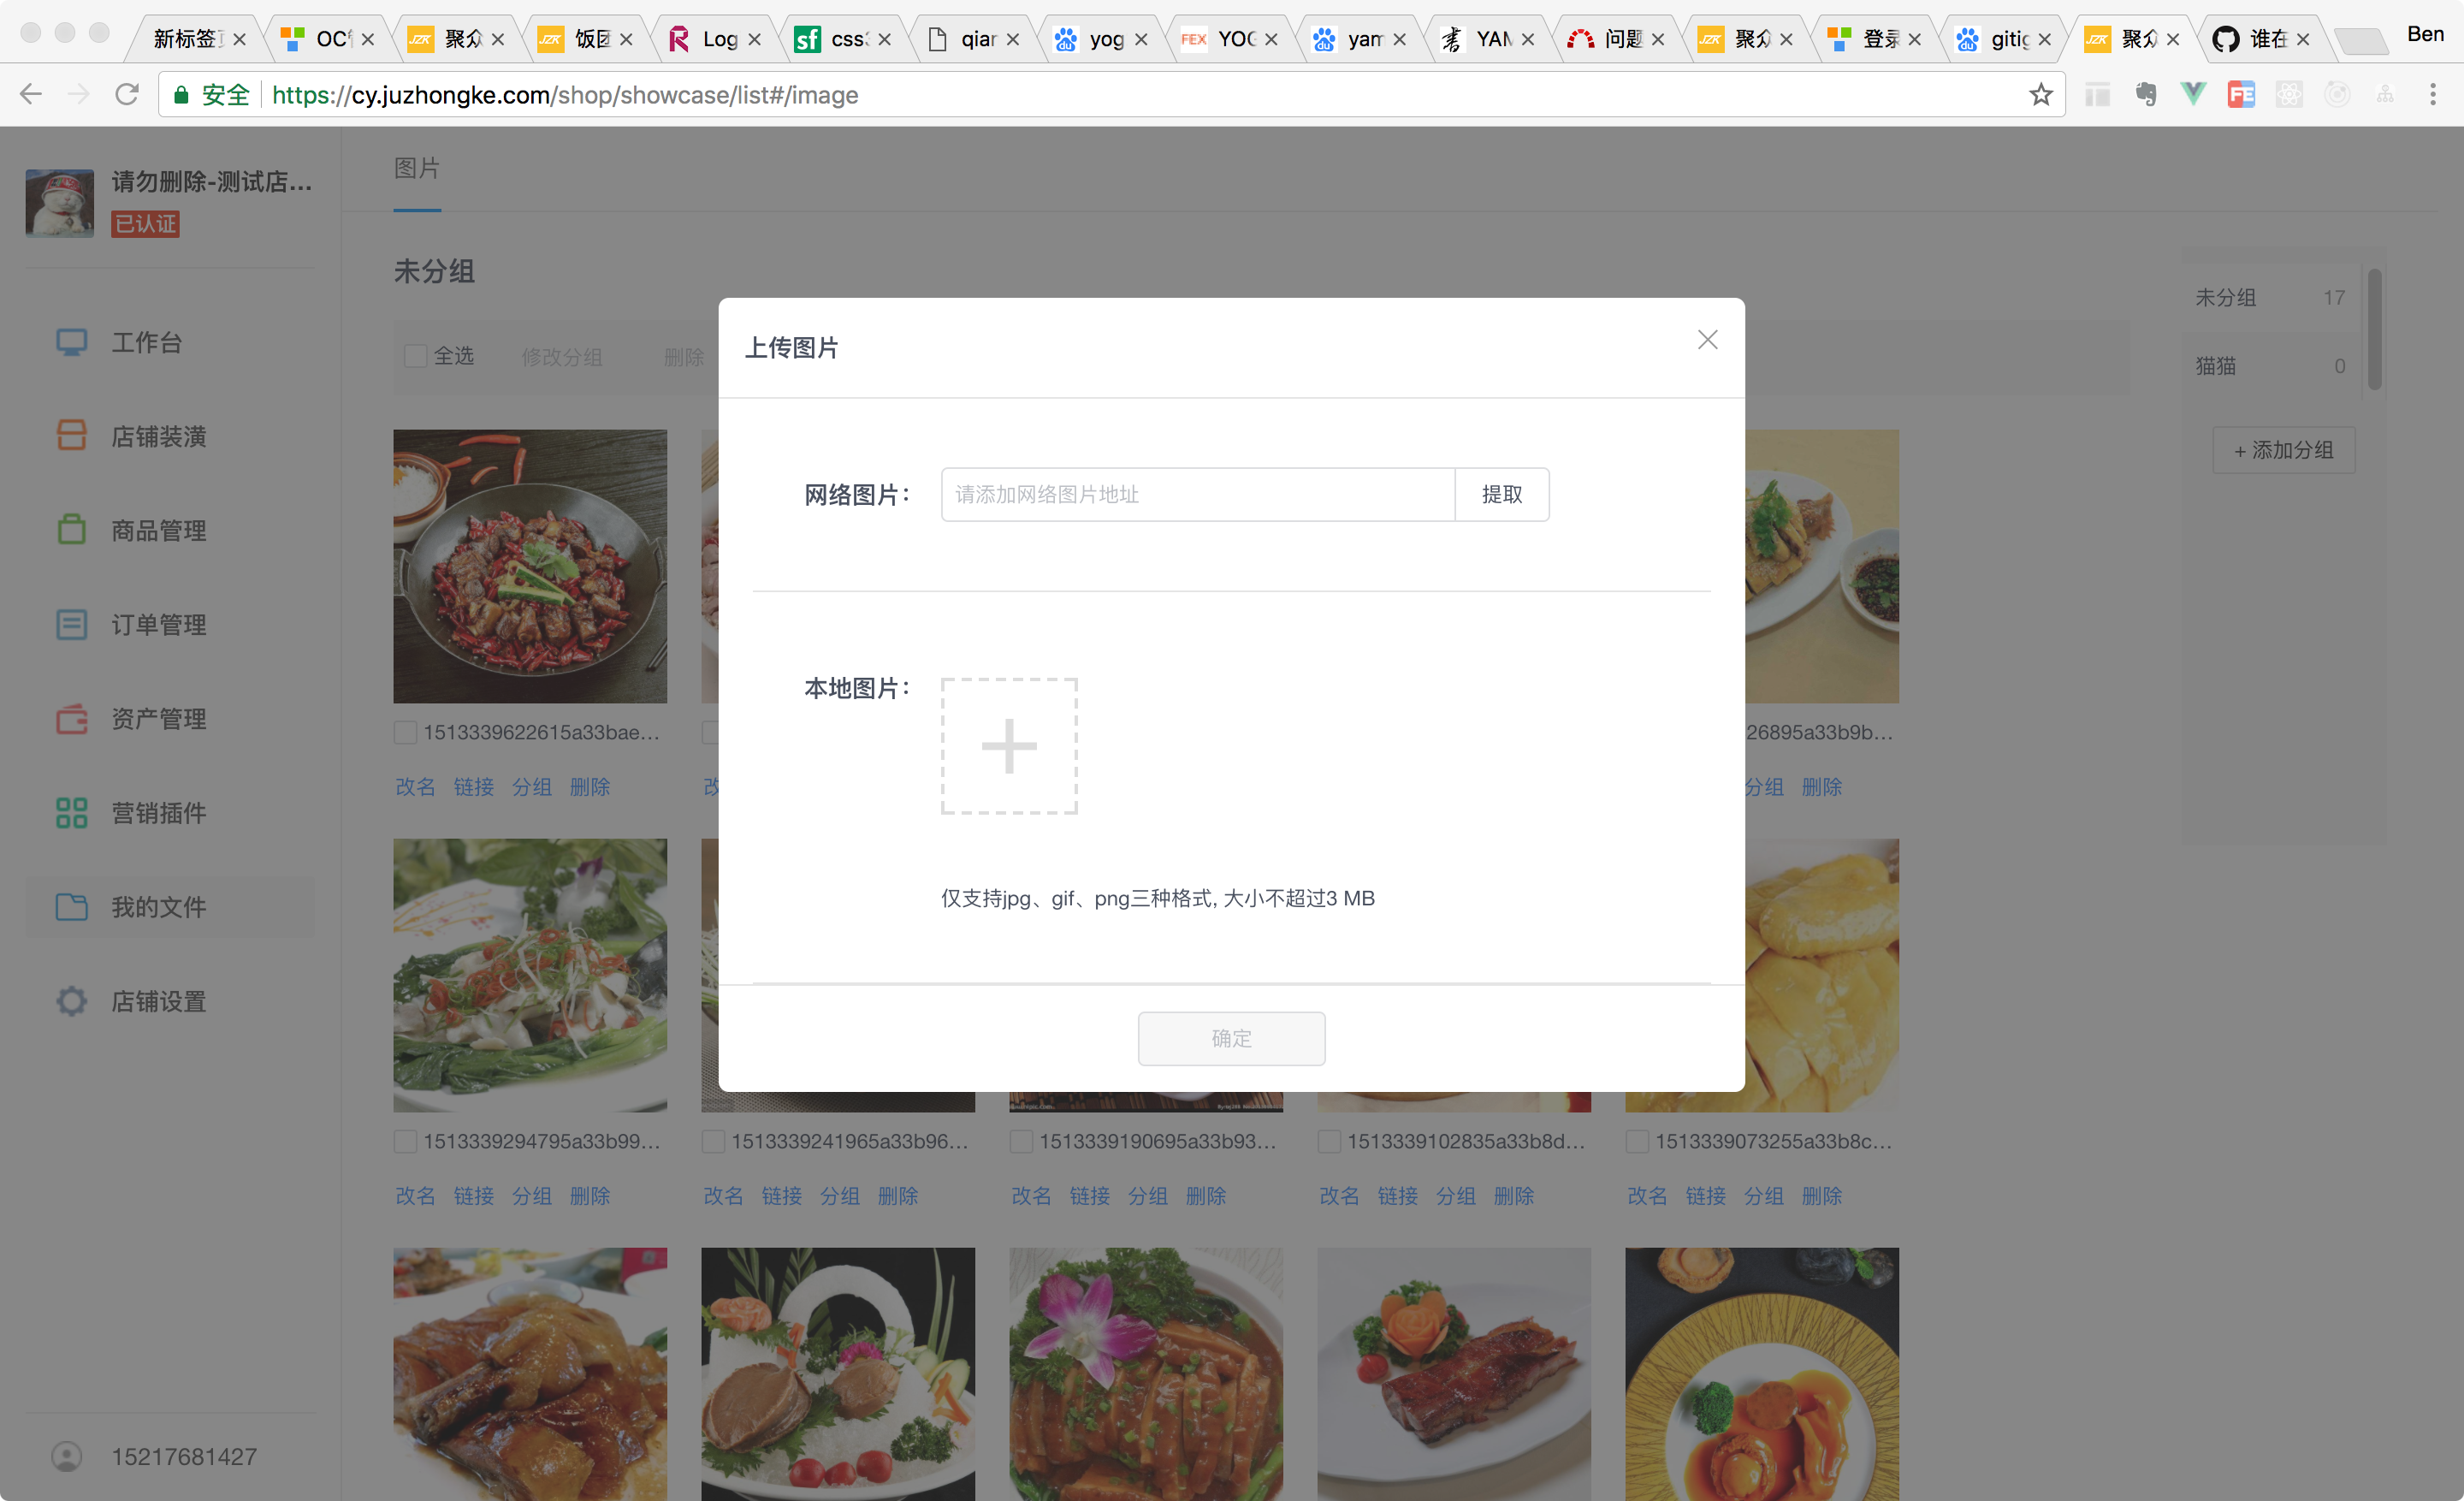Tick checkbox for image 1513339294795a33b99
2464x1501 pixels.
coord(405,1141)
